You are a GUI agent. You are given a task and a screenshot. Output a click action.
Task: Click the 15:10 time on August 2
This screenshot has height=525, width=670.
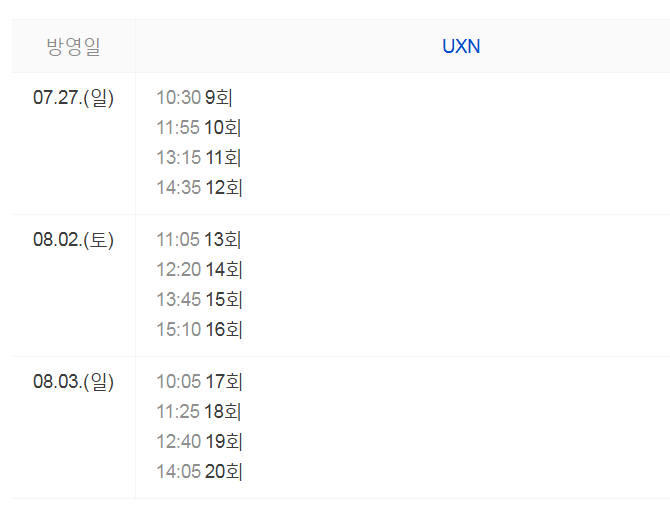(178, 330)
